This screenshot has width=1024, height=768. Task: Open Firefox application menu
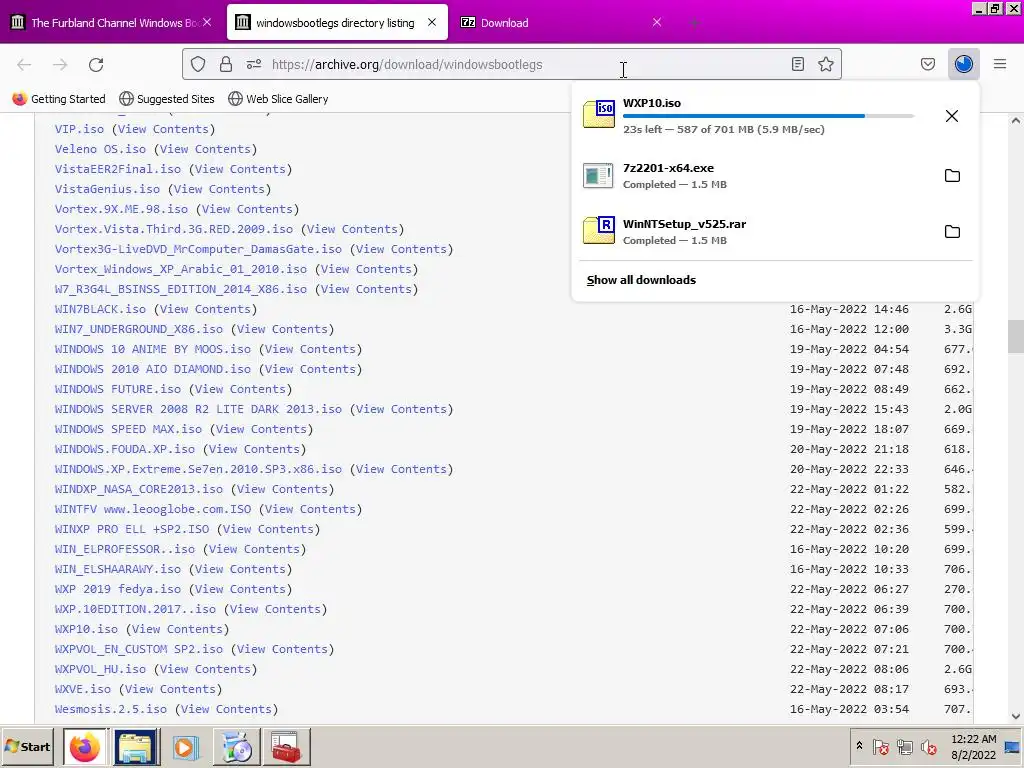tap(999, 64)
